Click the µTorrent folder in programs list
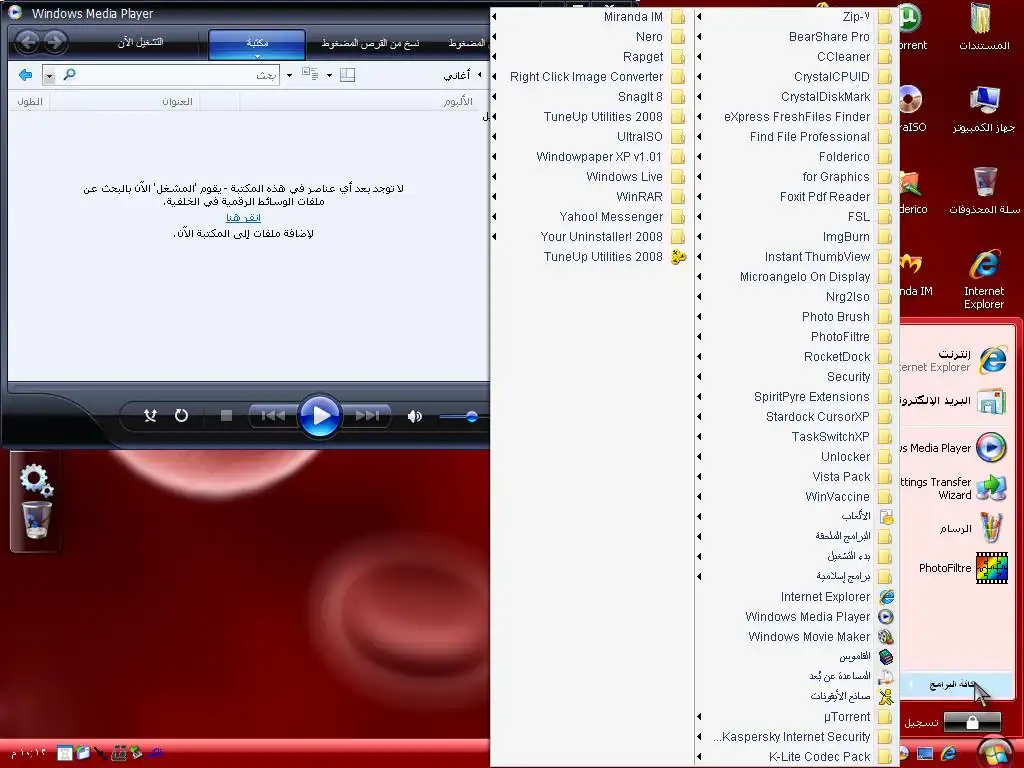 (x=795, y=716)
